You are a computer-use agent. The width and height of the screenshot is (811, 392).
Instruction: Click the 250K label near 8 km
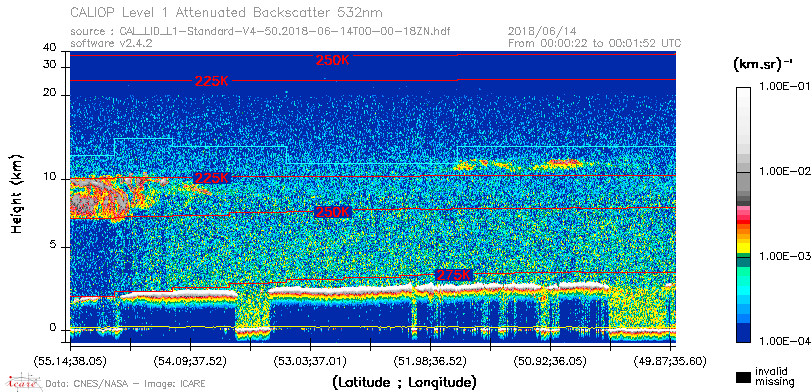[333, 212]
